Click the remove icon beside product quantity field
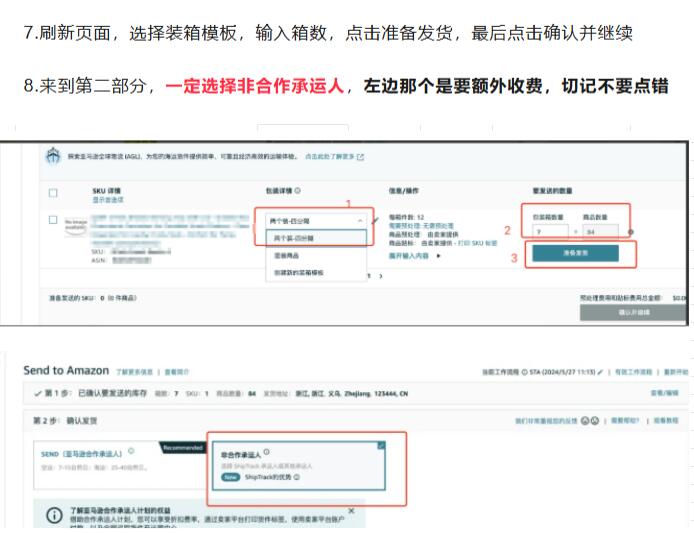This screenshot has height=533, width=694. coord(631,232)
